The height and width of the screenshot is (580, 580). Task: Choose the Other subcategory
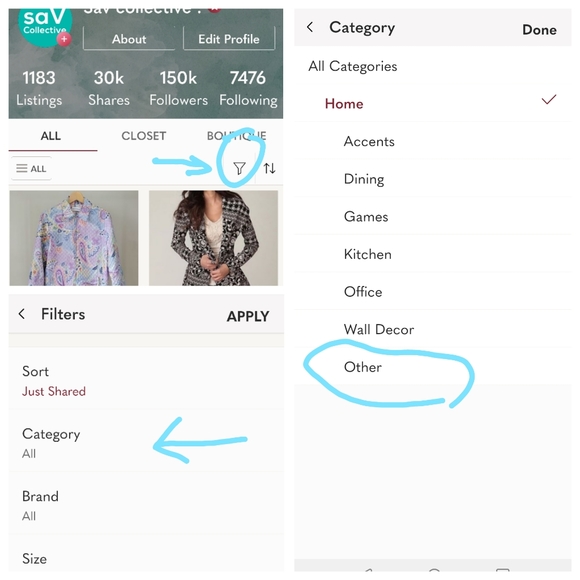point(433,367)
